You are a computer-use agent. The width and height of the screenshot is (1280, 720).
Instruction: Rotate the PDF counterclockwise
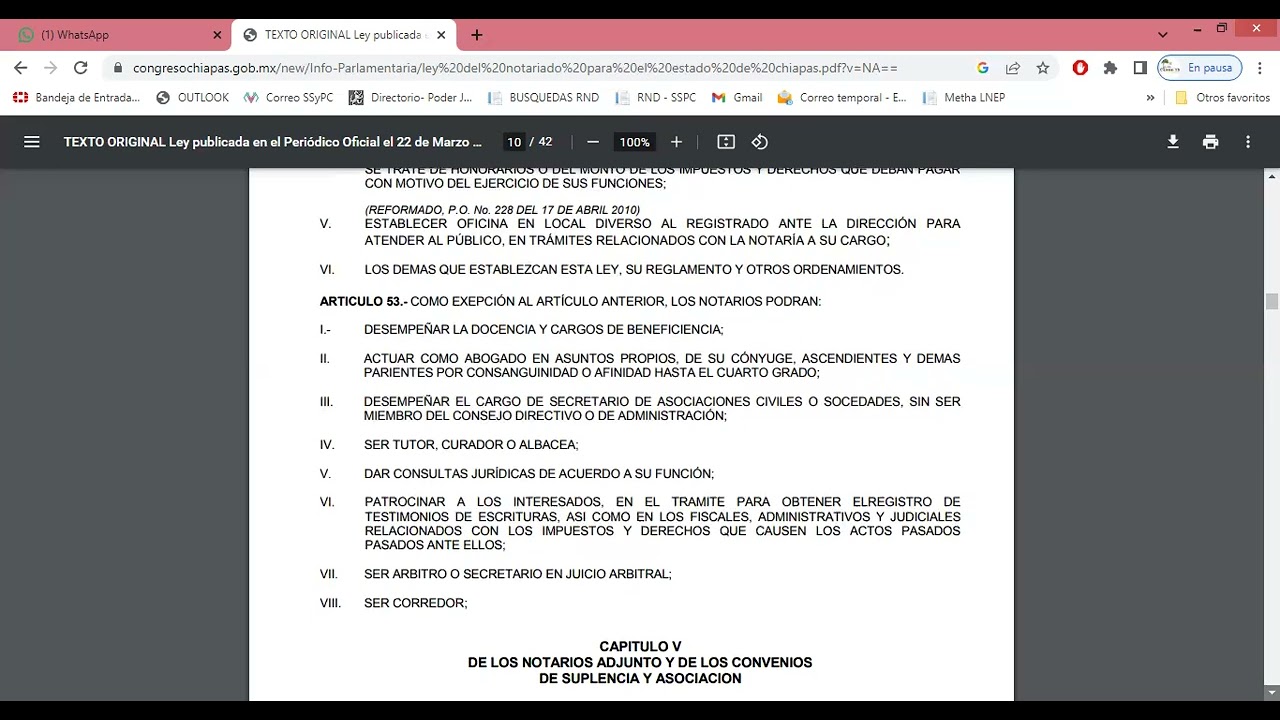coord(760,142)
